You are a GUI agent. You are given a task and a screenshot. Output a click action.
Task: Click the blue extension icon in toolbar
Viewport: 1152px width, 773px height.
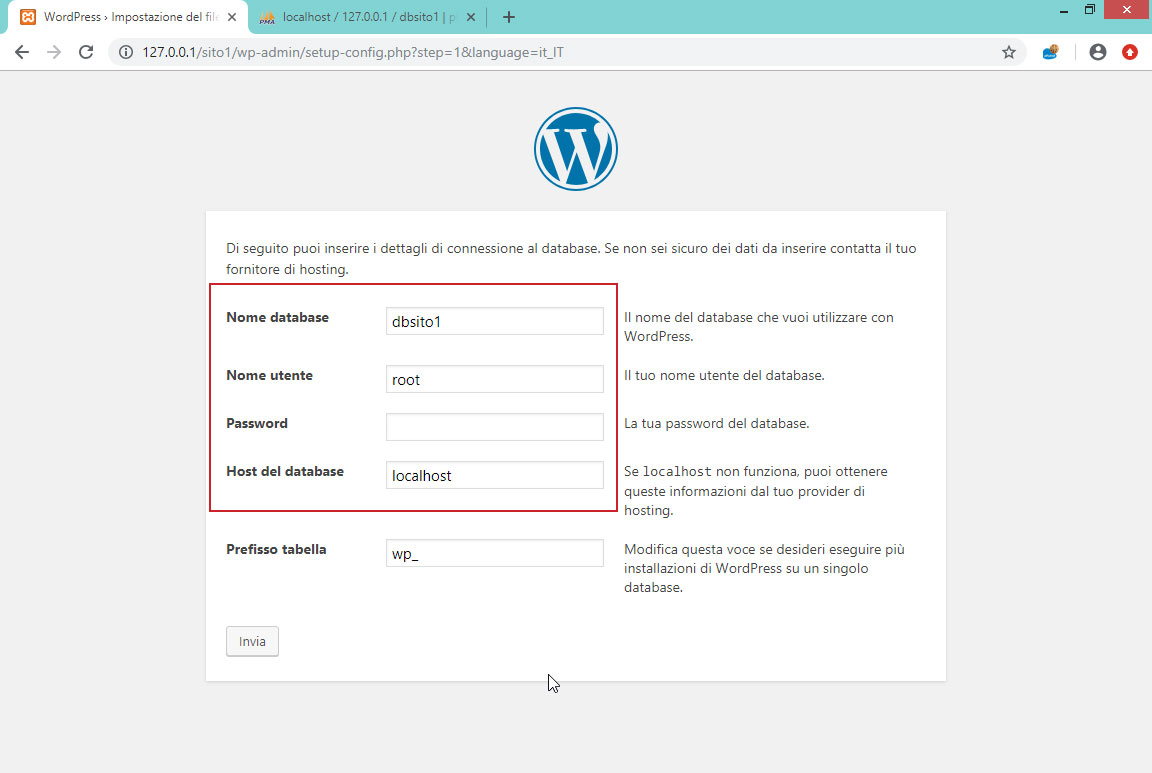[1050, 52]
